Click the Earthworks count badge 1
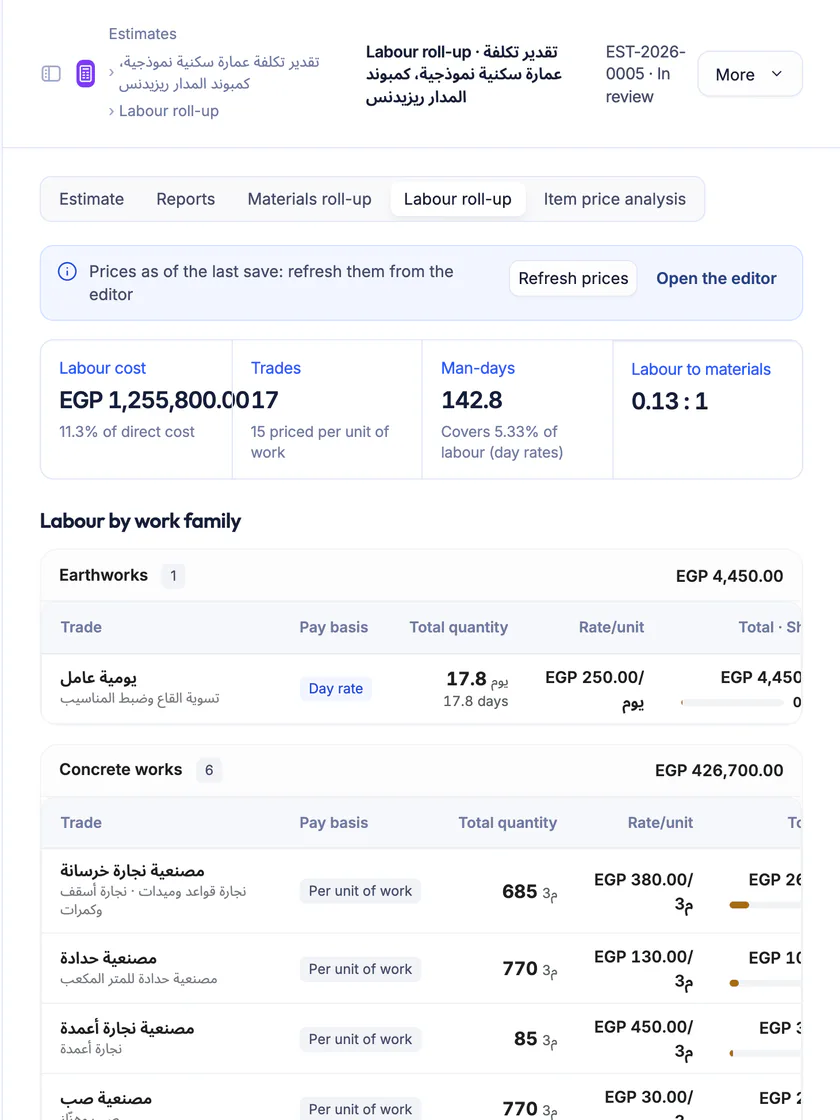 (173, 576)
